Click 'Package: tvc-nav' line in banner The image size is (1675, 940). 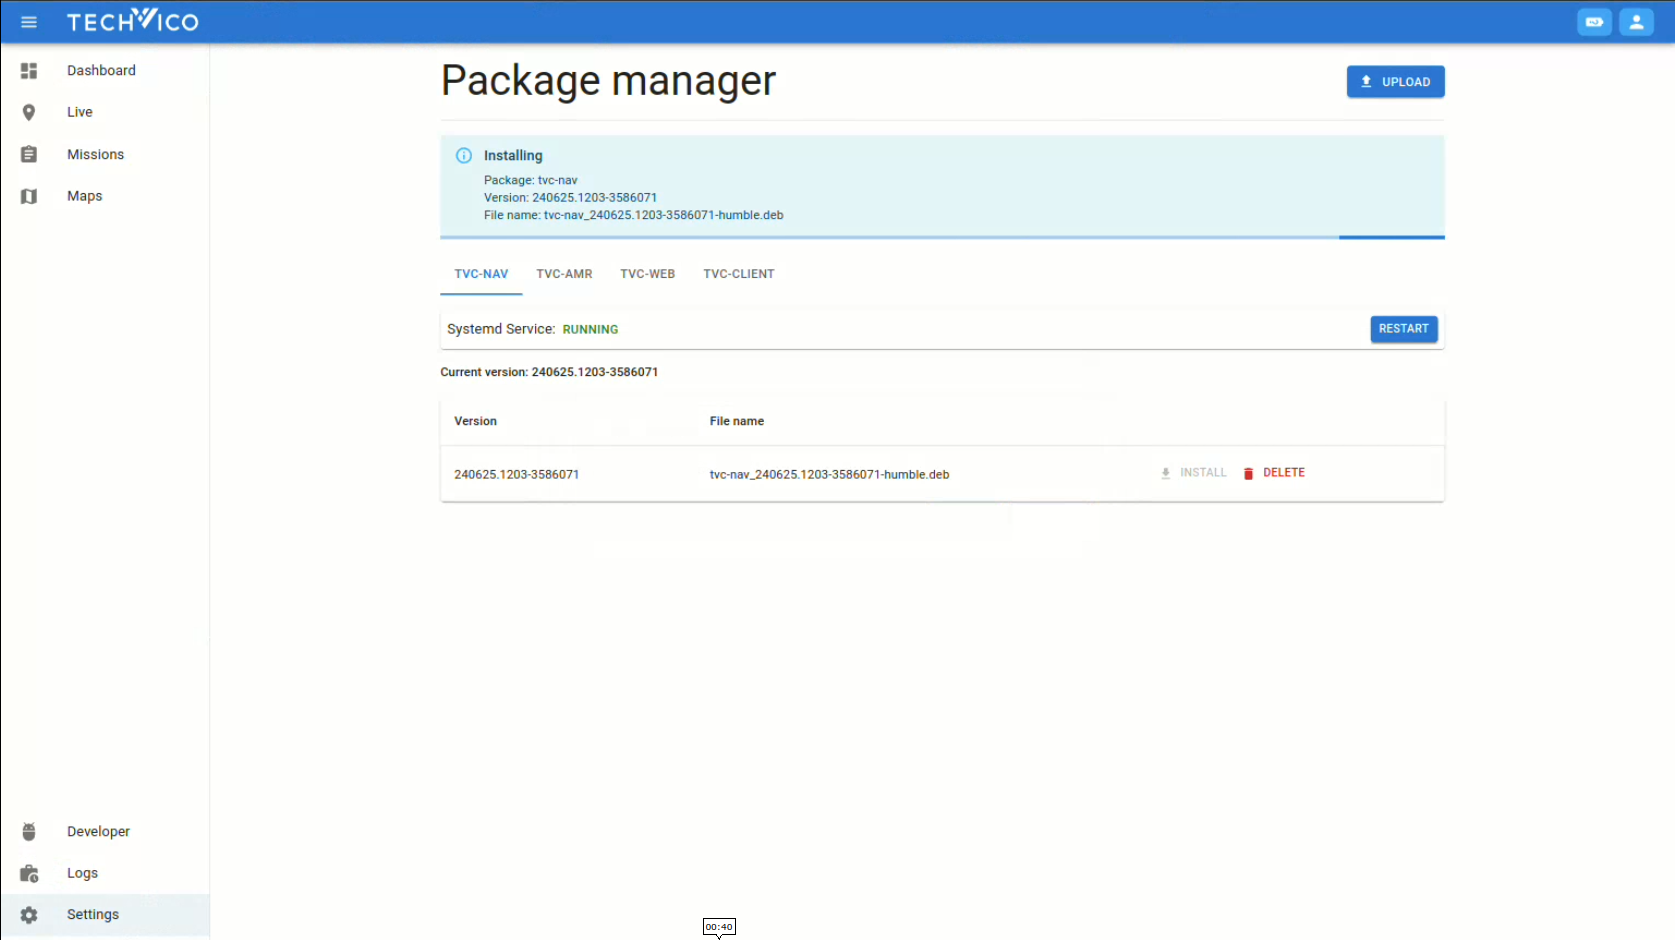tap(530, 180)
